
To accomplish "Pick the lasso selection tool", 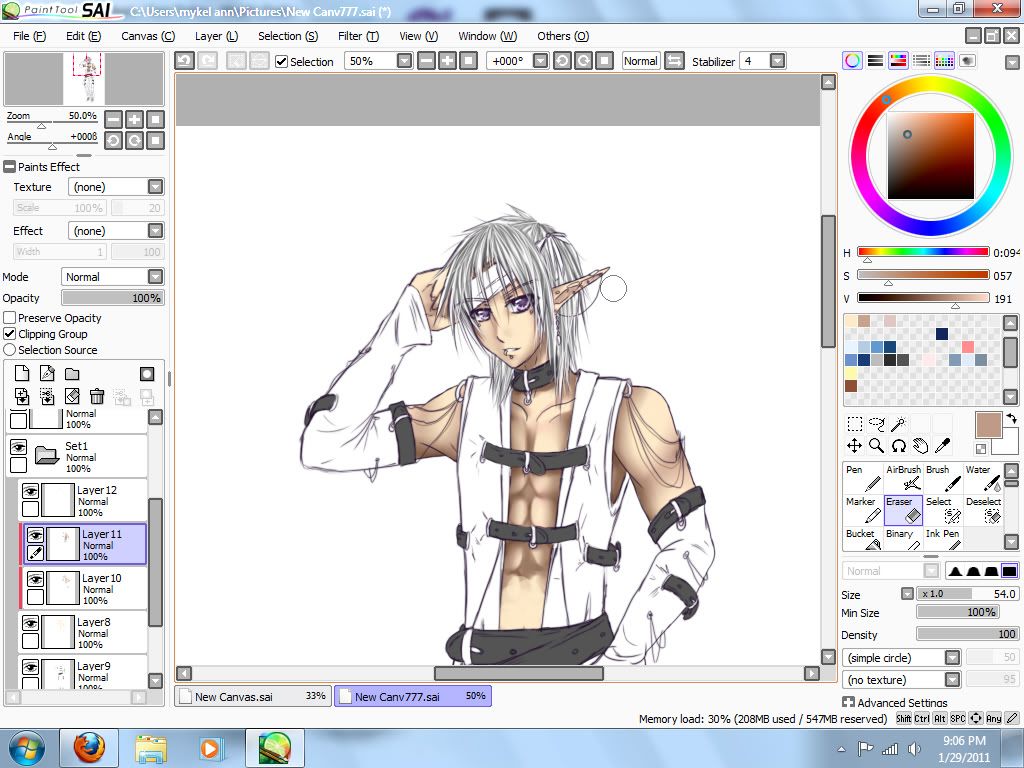I will click(x=876, y=424).
